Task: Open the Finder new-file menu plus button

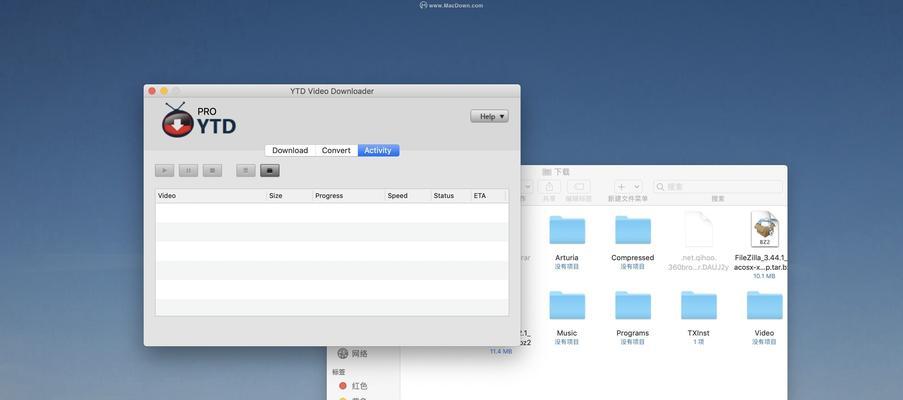Action: point(628,186)
